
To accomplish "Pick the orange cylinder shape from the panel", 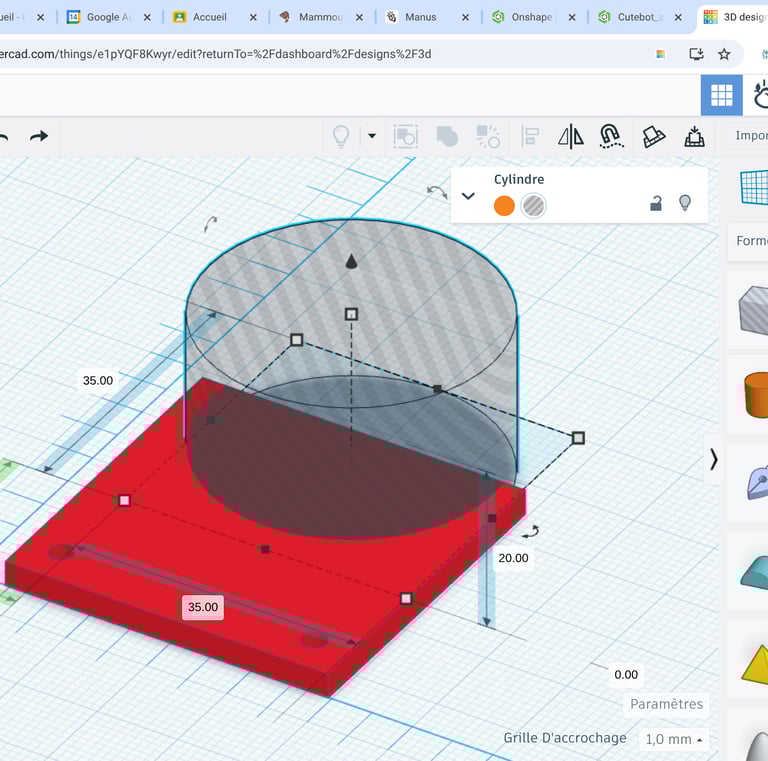I will [x=754, y=395].
